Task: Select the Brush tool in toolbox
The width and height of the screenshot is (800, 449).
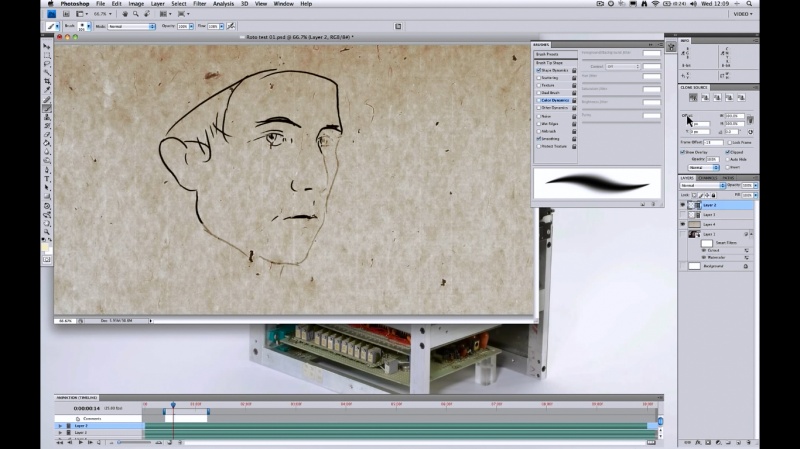Action: tap(47, 109)
